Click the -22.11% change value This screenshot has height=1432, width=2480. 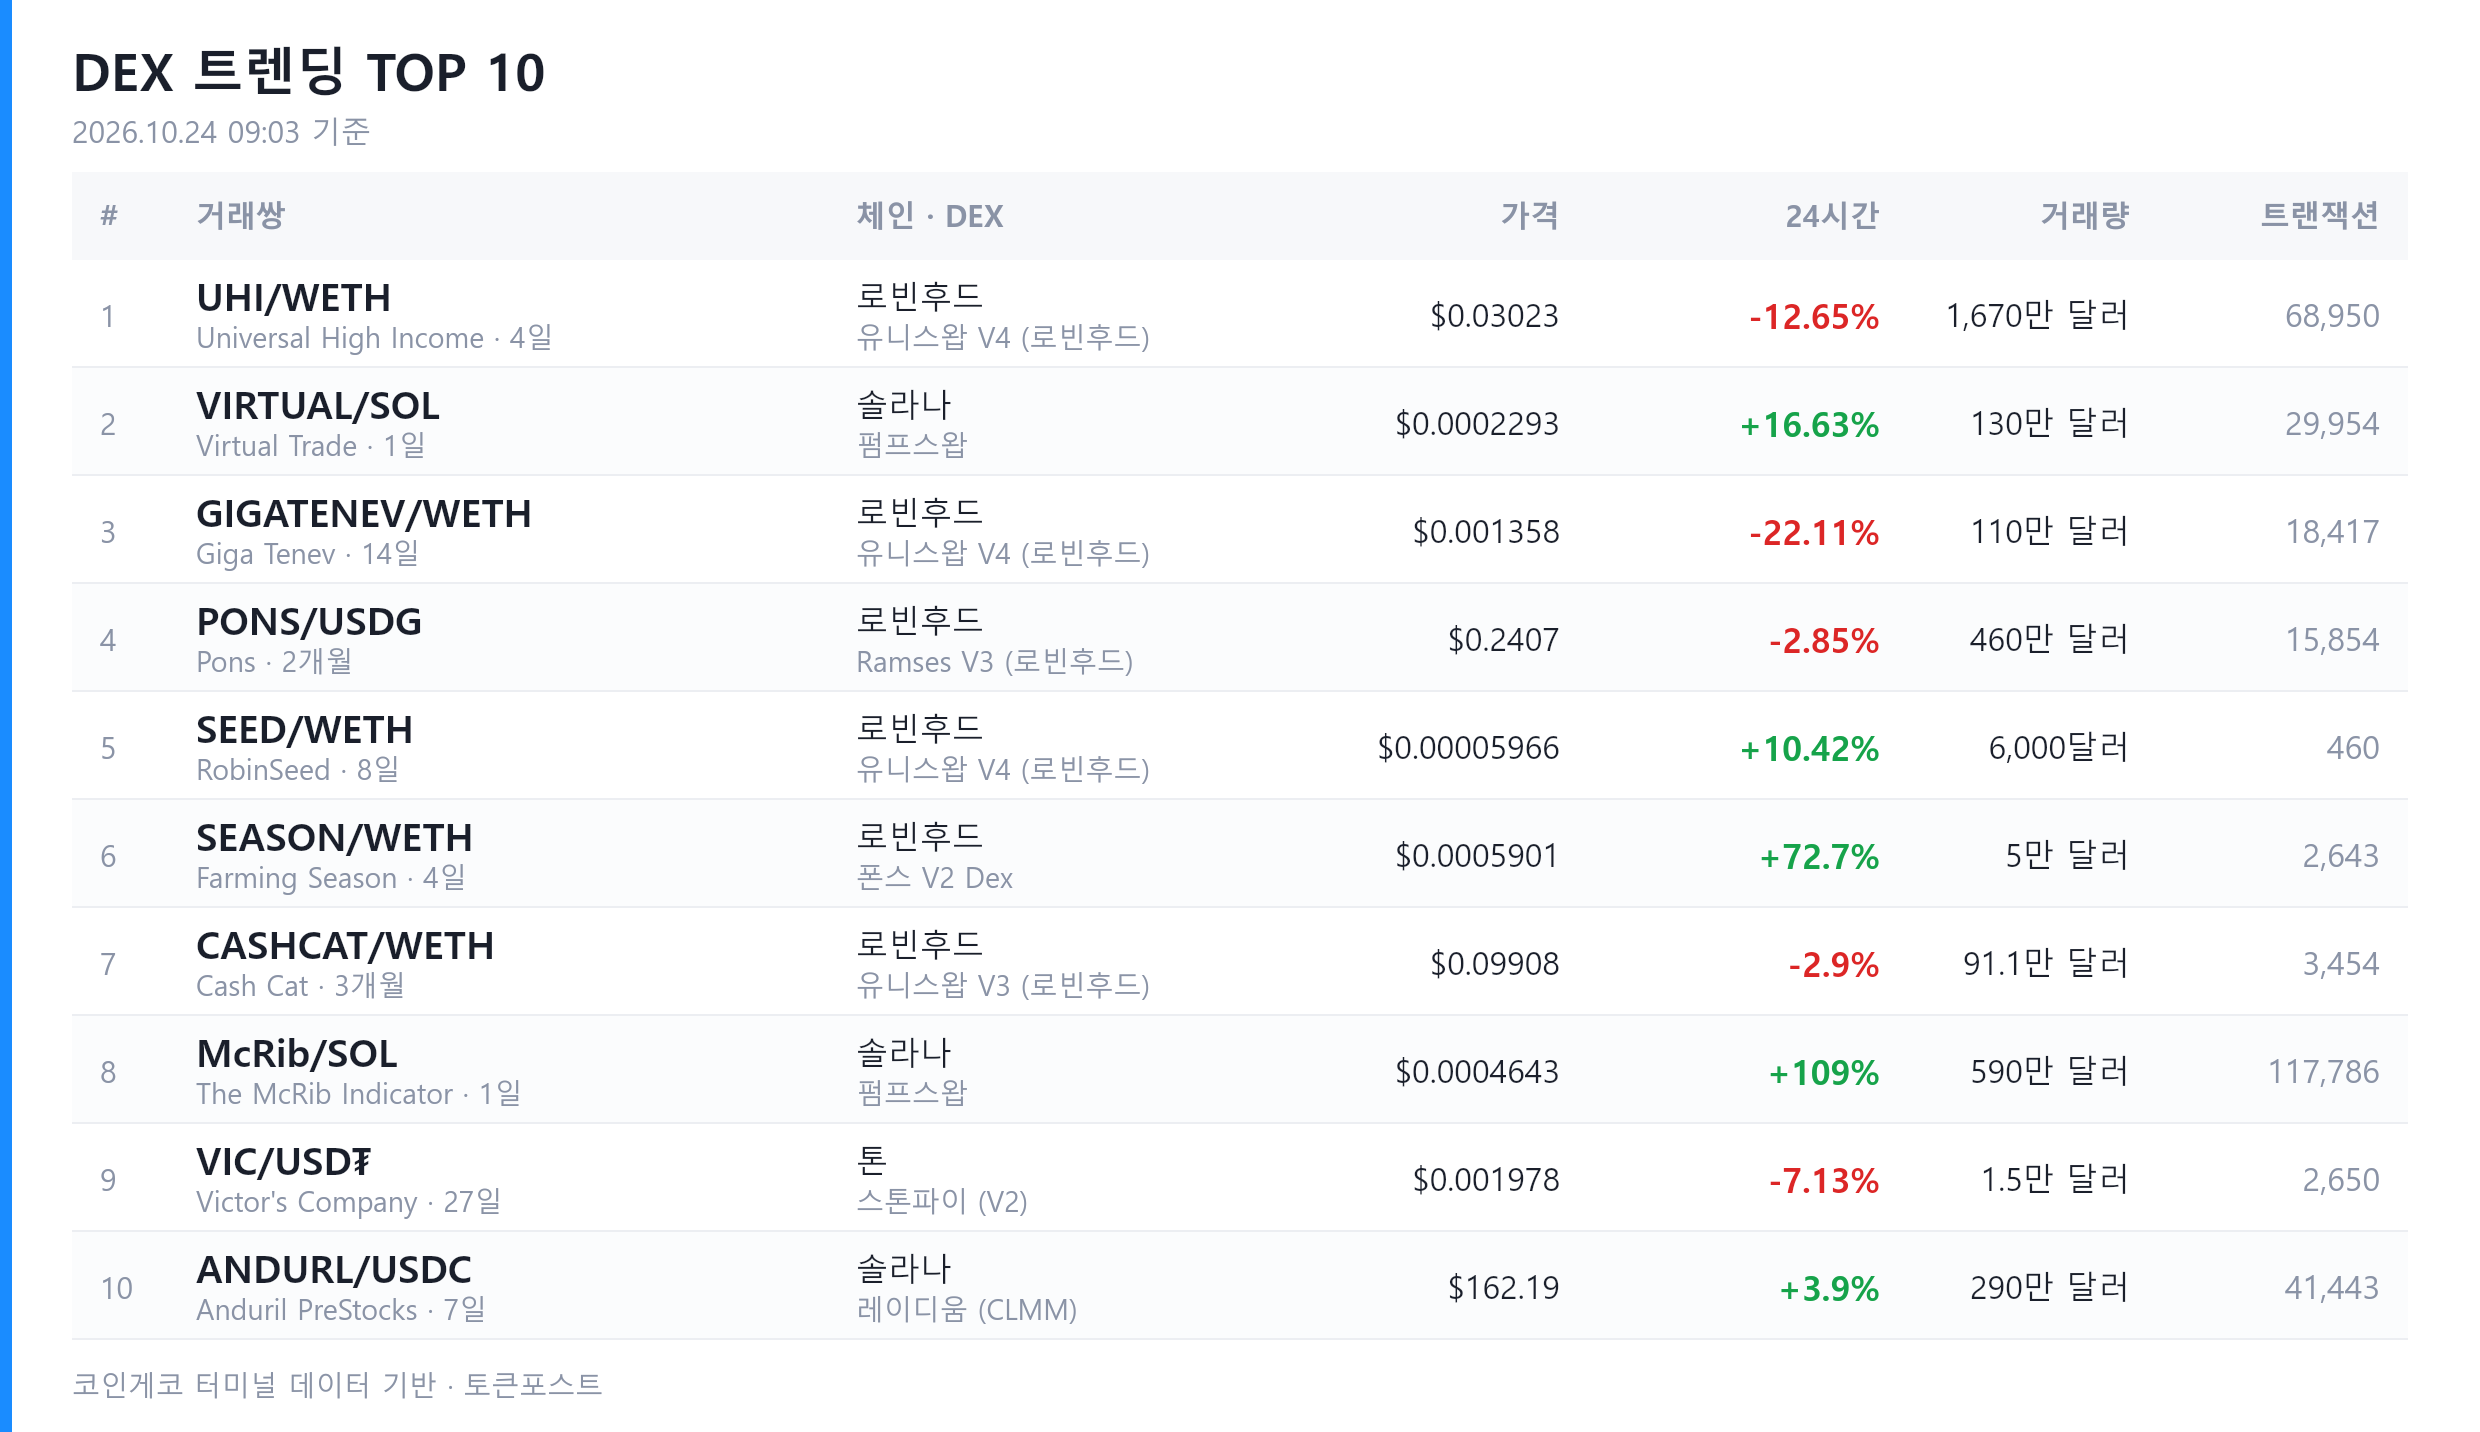point(1814,533)
